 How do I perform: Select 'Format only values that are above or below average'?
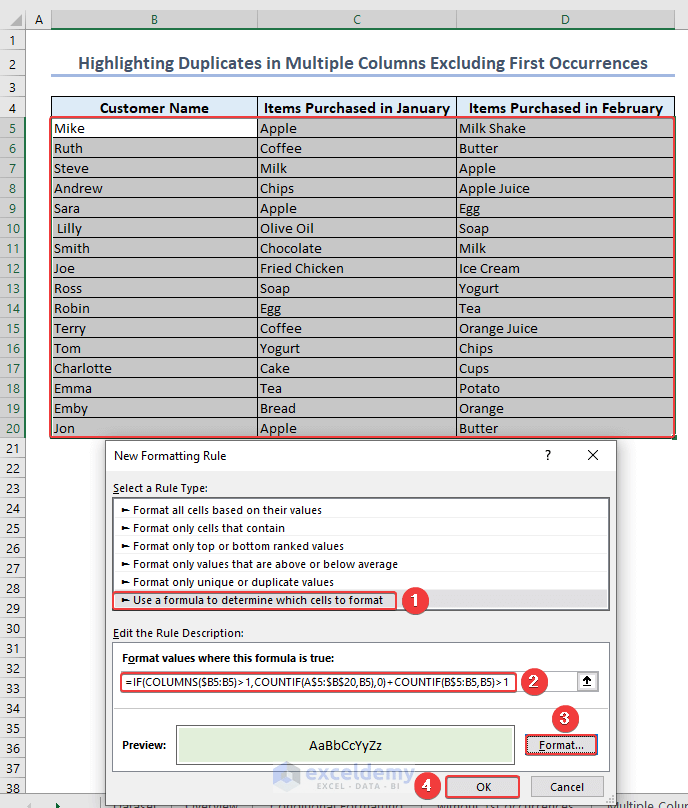coord(361,564)
